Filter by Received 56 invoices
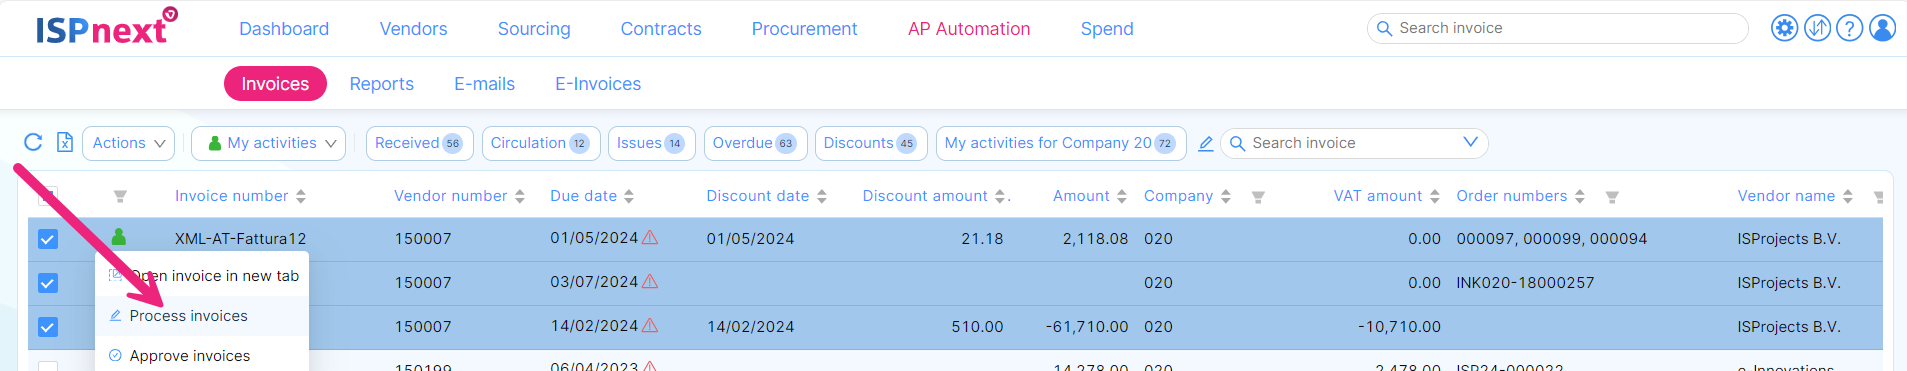1907x371 pixels. click(419, 143)
